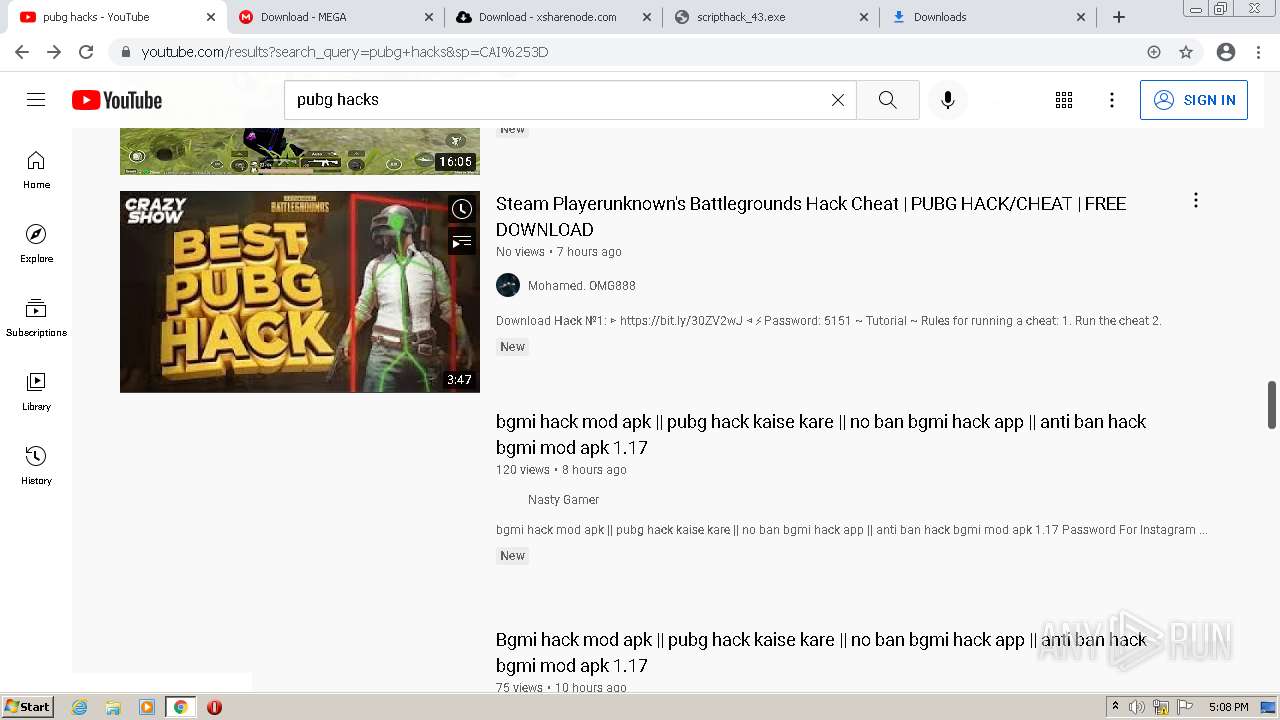Open Bgmi hack mod apk video with 75 views
This screenshot has width=1280, height=720.
(x=821, y=652)
